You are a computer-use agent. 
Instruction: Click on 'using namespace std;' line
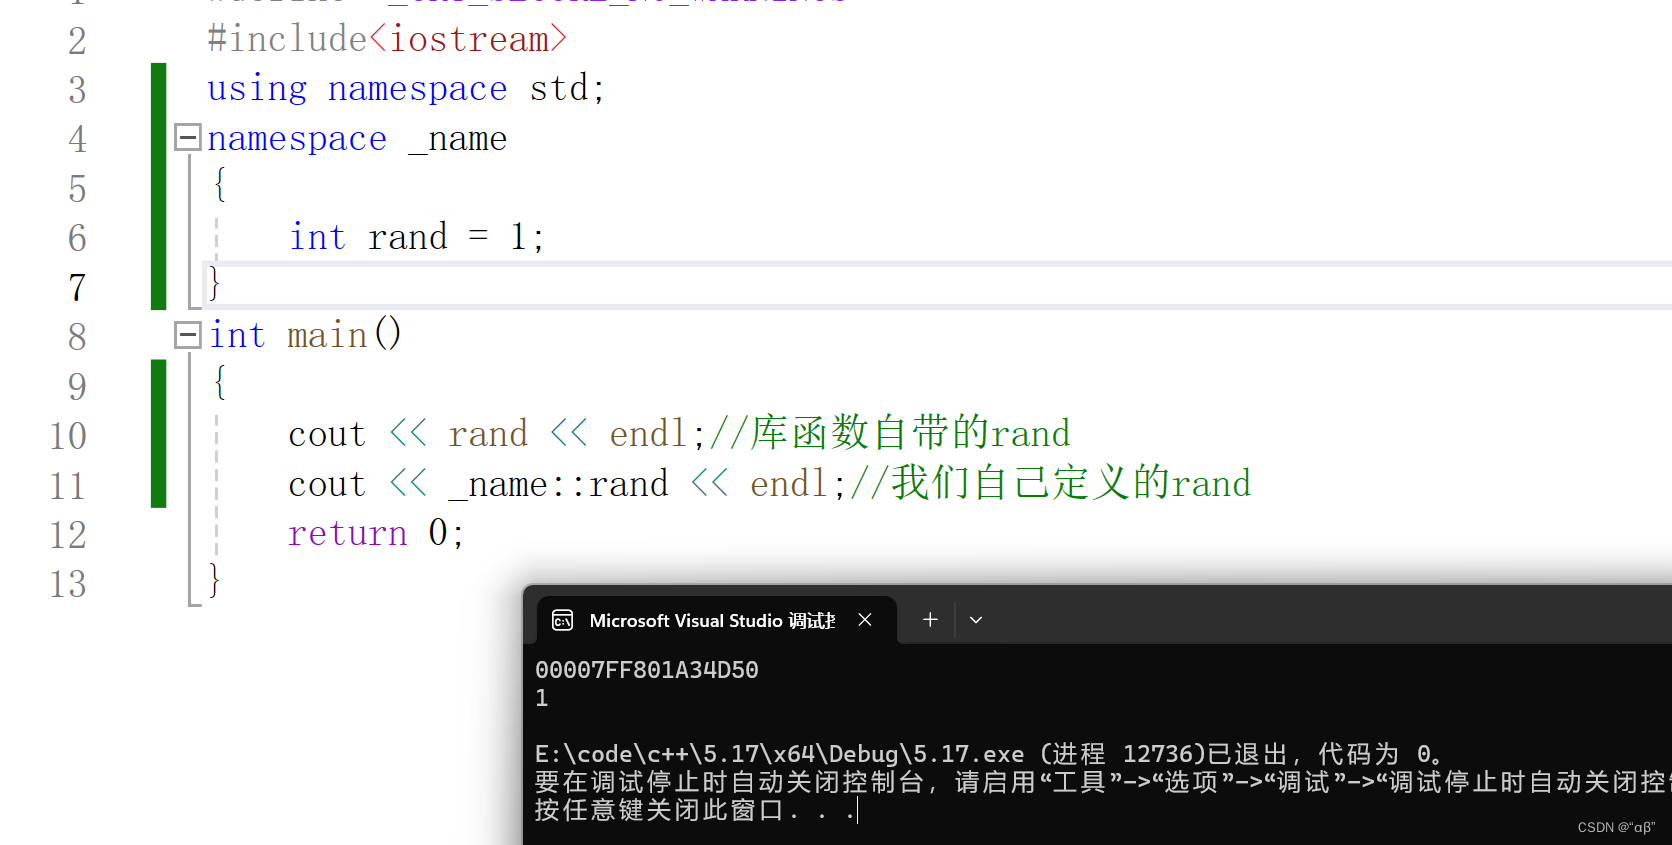(406, 89)
